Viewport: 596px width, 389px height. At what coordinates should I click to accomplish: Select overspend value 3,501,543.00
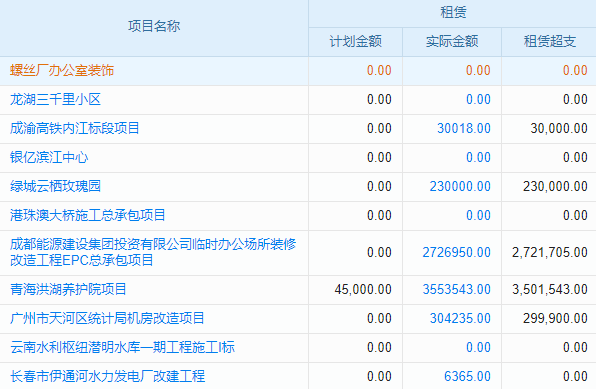tap(550, 289)
